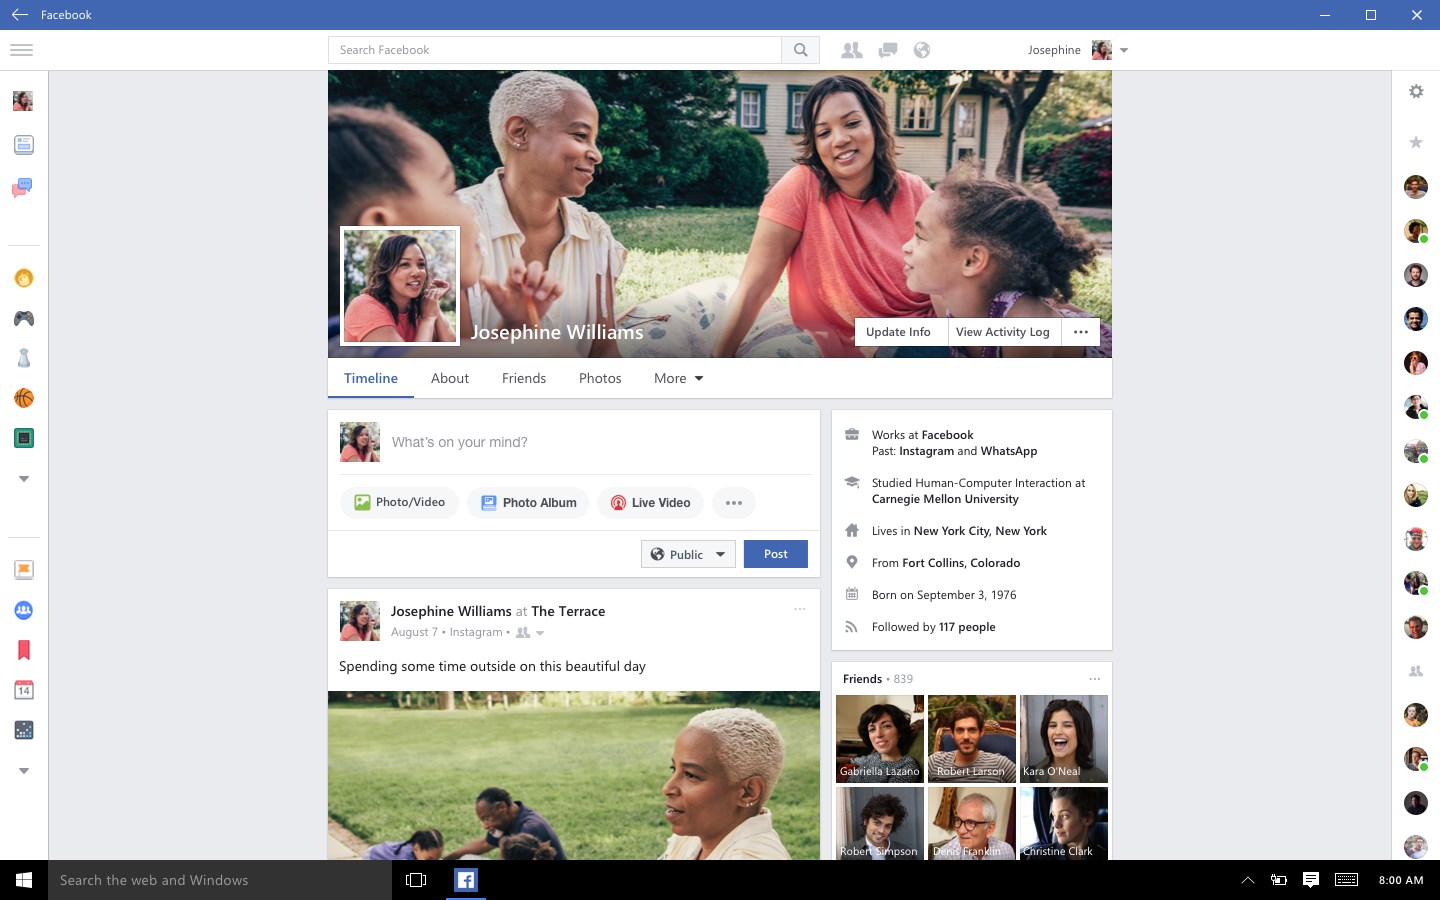
Task: Click the group contacts icon in right sidebar
Action: click(x=1416, y=671)
